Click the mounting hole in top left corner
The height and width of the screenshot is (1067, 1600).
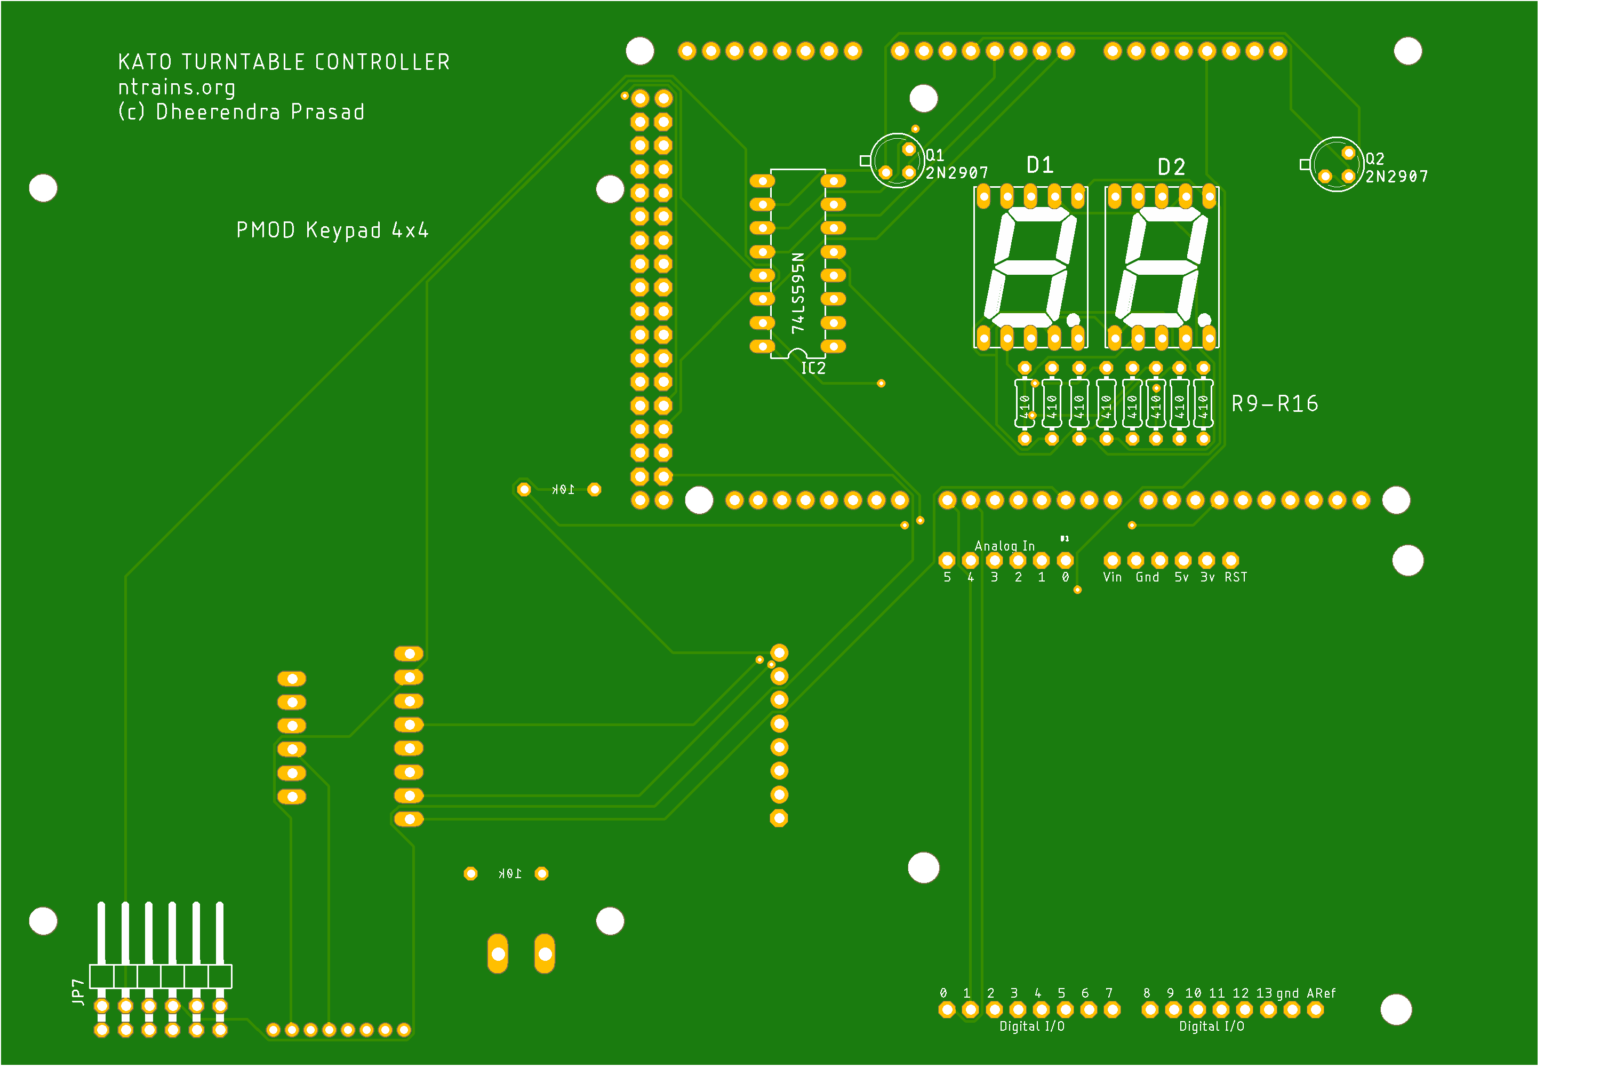[x=42, y=190]
